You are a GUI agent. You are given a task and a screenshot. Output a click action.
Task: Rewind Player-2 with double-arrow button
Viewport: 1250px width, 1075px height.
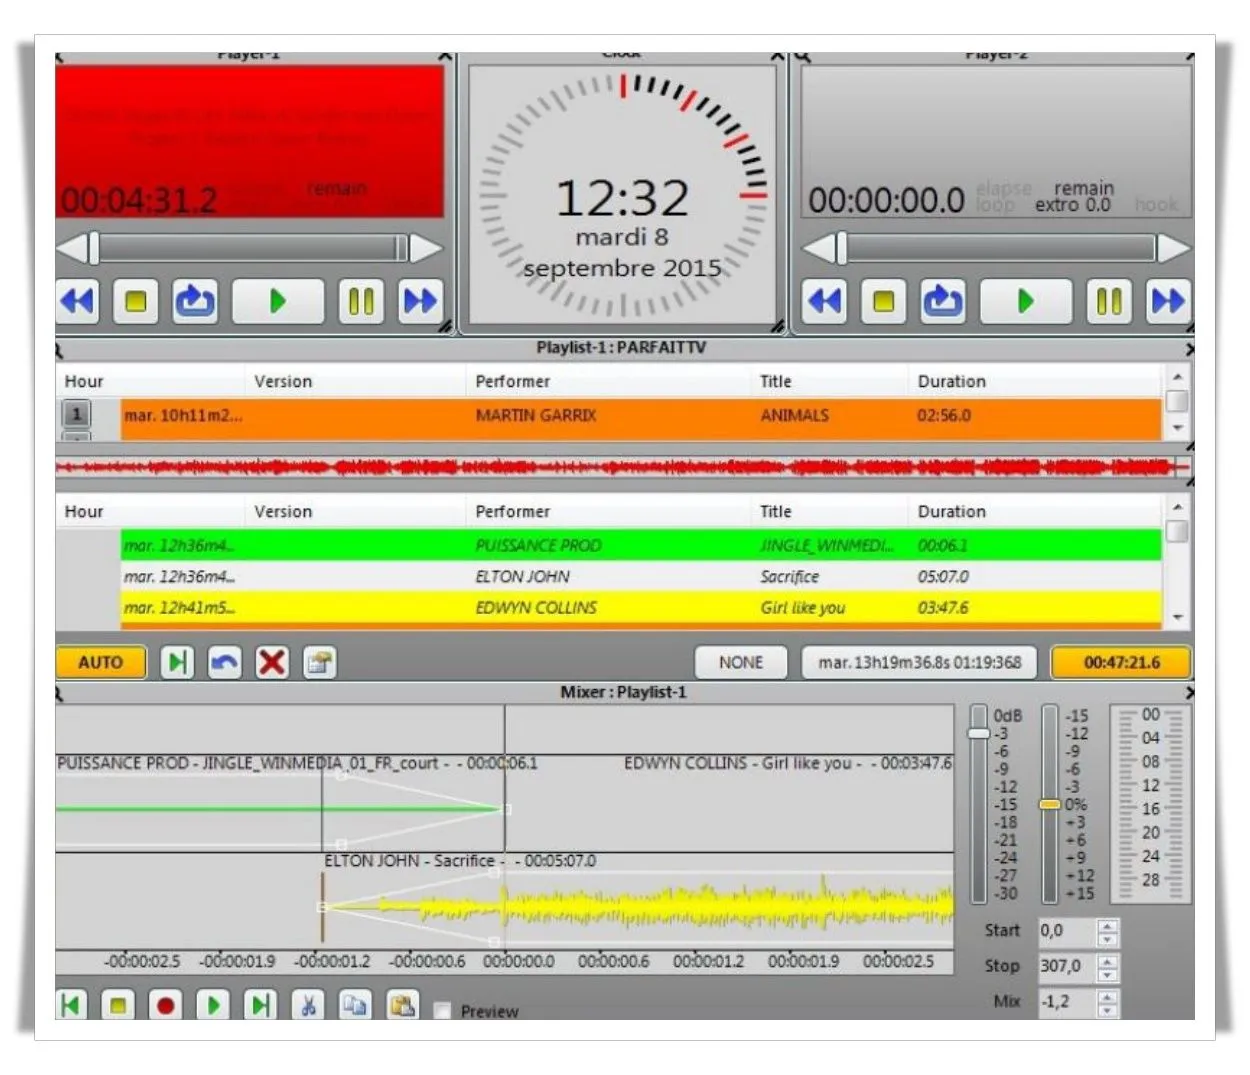[x=825, y=300]
